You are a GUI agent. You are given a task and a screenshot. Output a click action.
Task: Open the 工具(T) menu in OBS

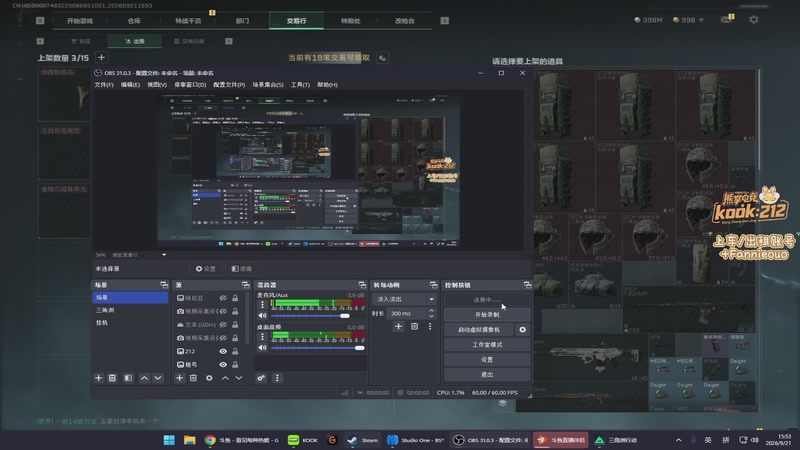pos(300,85)
